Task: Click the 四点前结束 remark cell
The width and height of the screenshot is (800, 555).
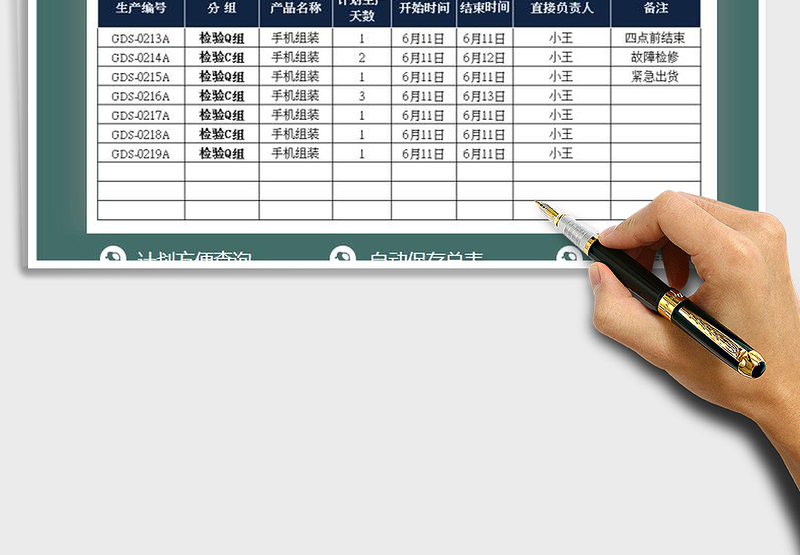Action: click(x=655, y=38)
